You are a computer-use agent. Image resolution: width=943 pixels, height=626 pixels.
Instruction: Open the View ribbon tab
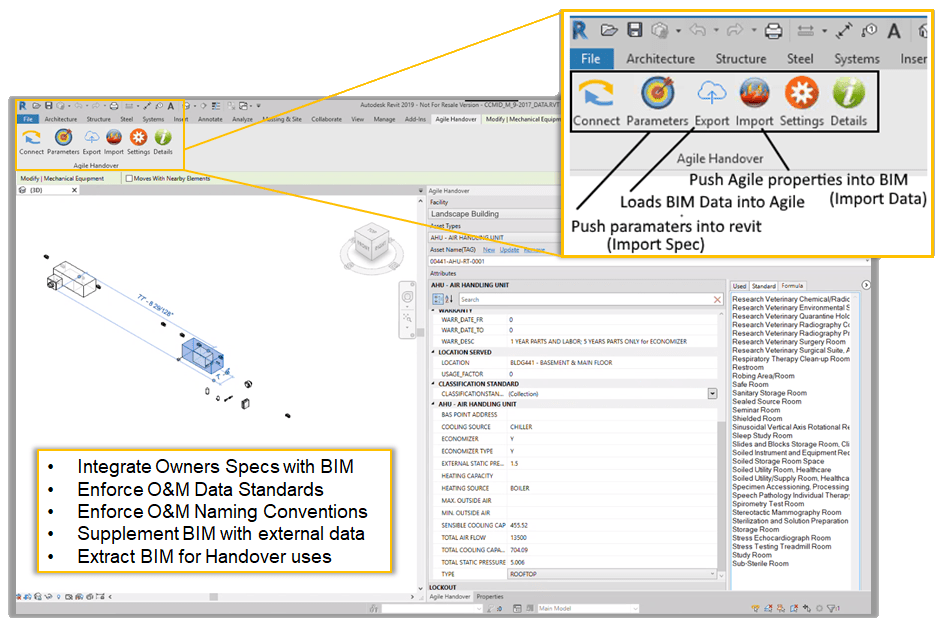pyautogui.click(x=358, y=119)
